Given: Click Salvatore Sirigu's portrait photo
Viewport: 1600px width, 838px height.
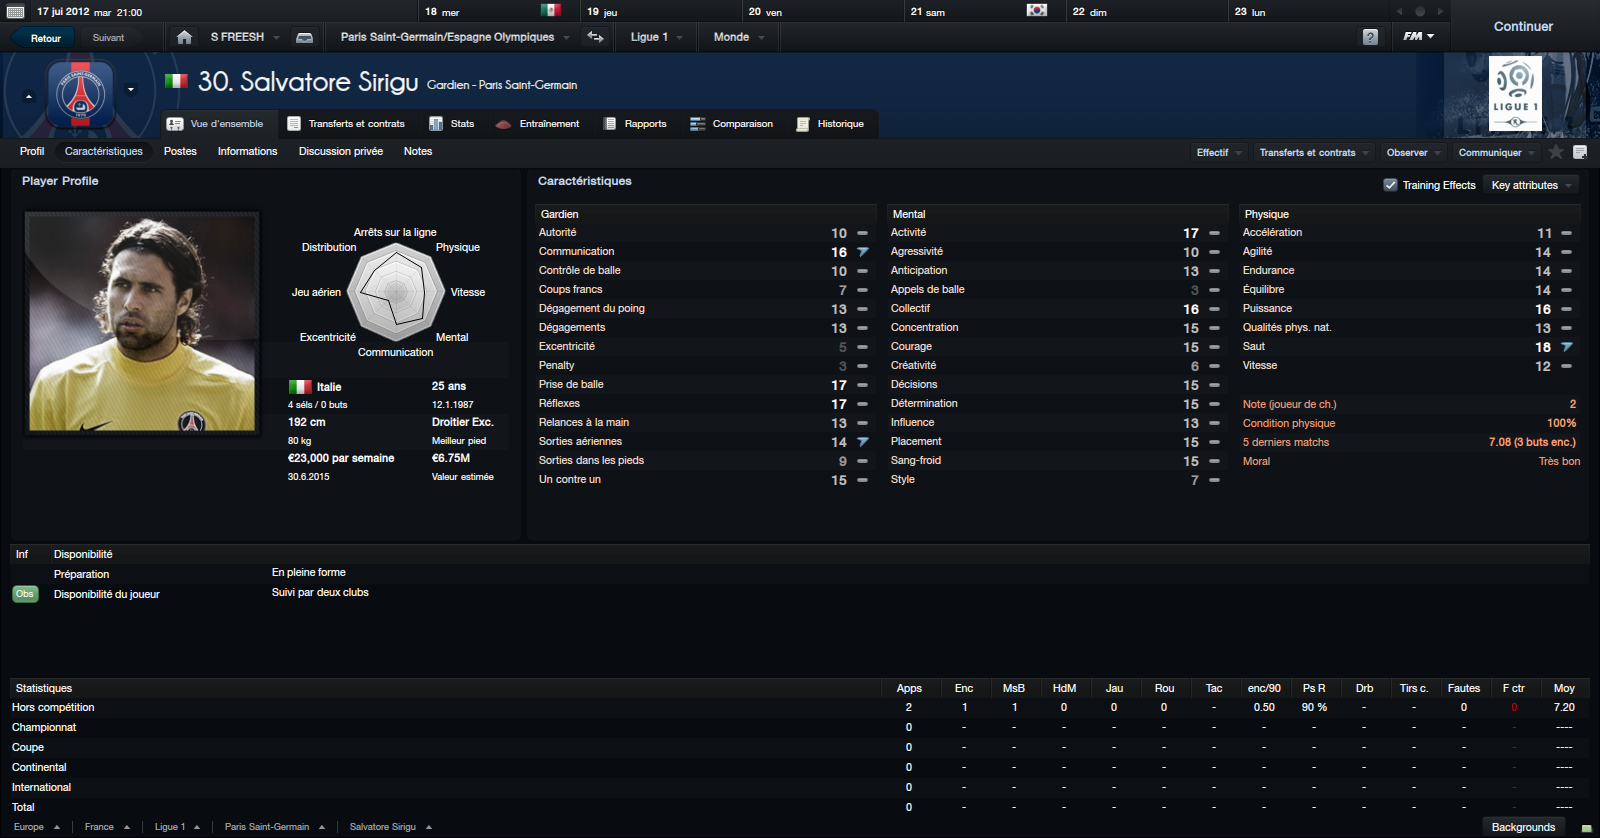Looking at the screenshot, I should tap(142, 323).
